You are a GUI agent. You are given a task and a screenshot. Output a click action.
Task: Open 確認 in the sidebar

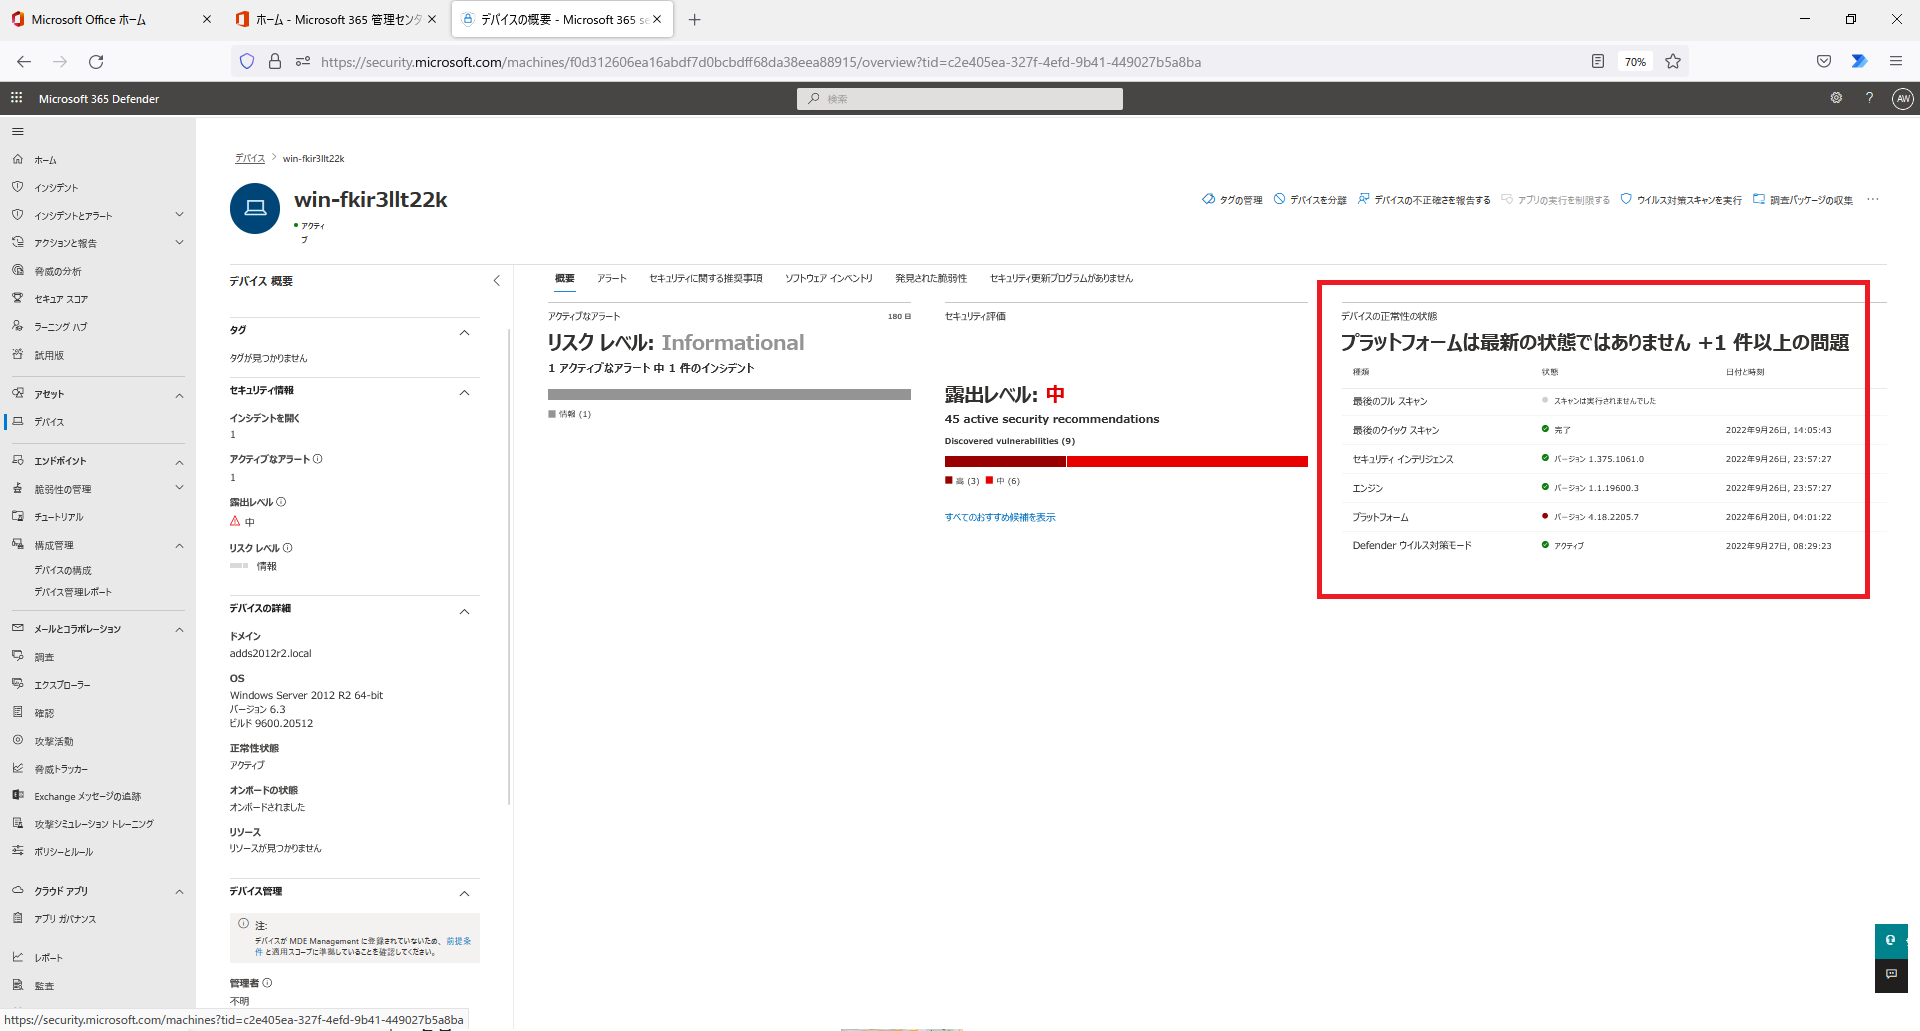click(44, 713)
